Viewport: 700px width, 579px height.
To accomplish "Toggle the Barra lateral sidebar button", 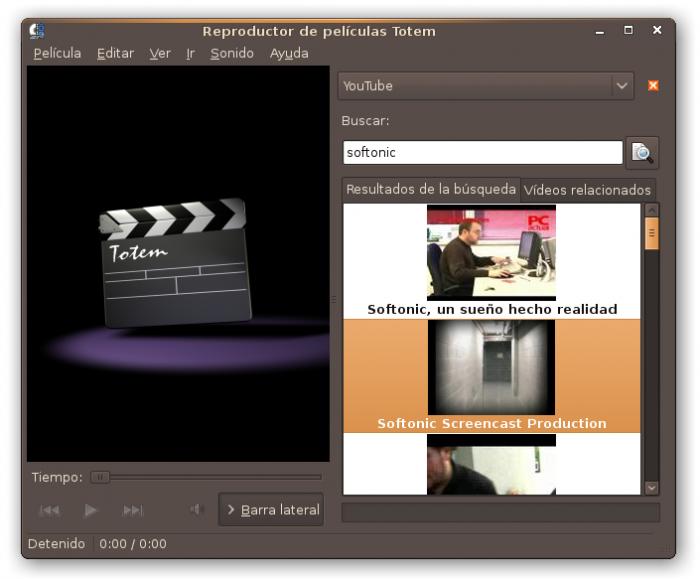I will coord(271,510).
